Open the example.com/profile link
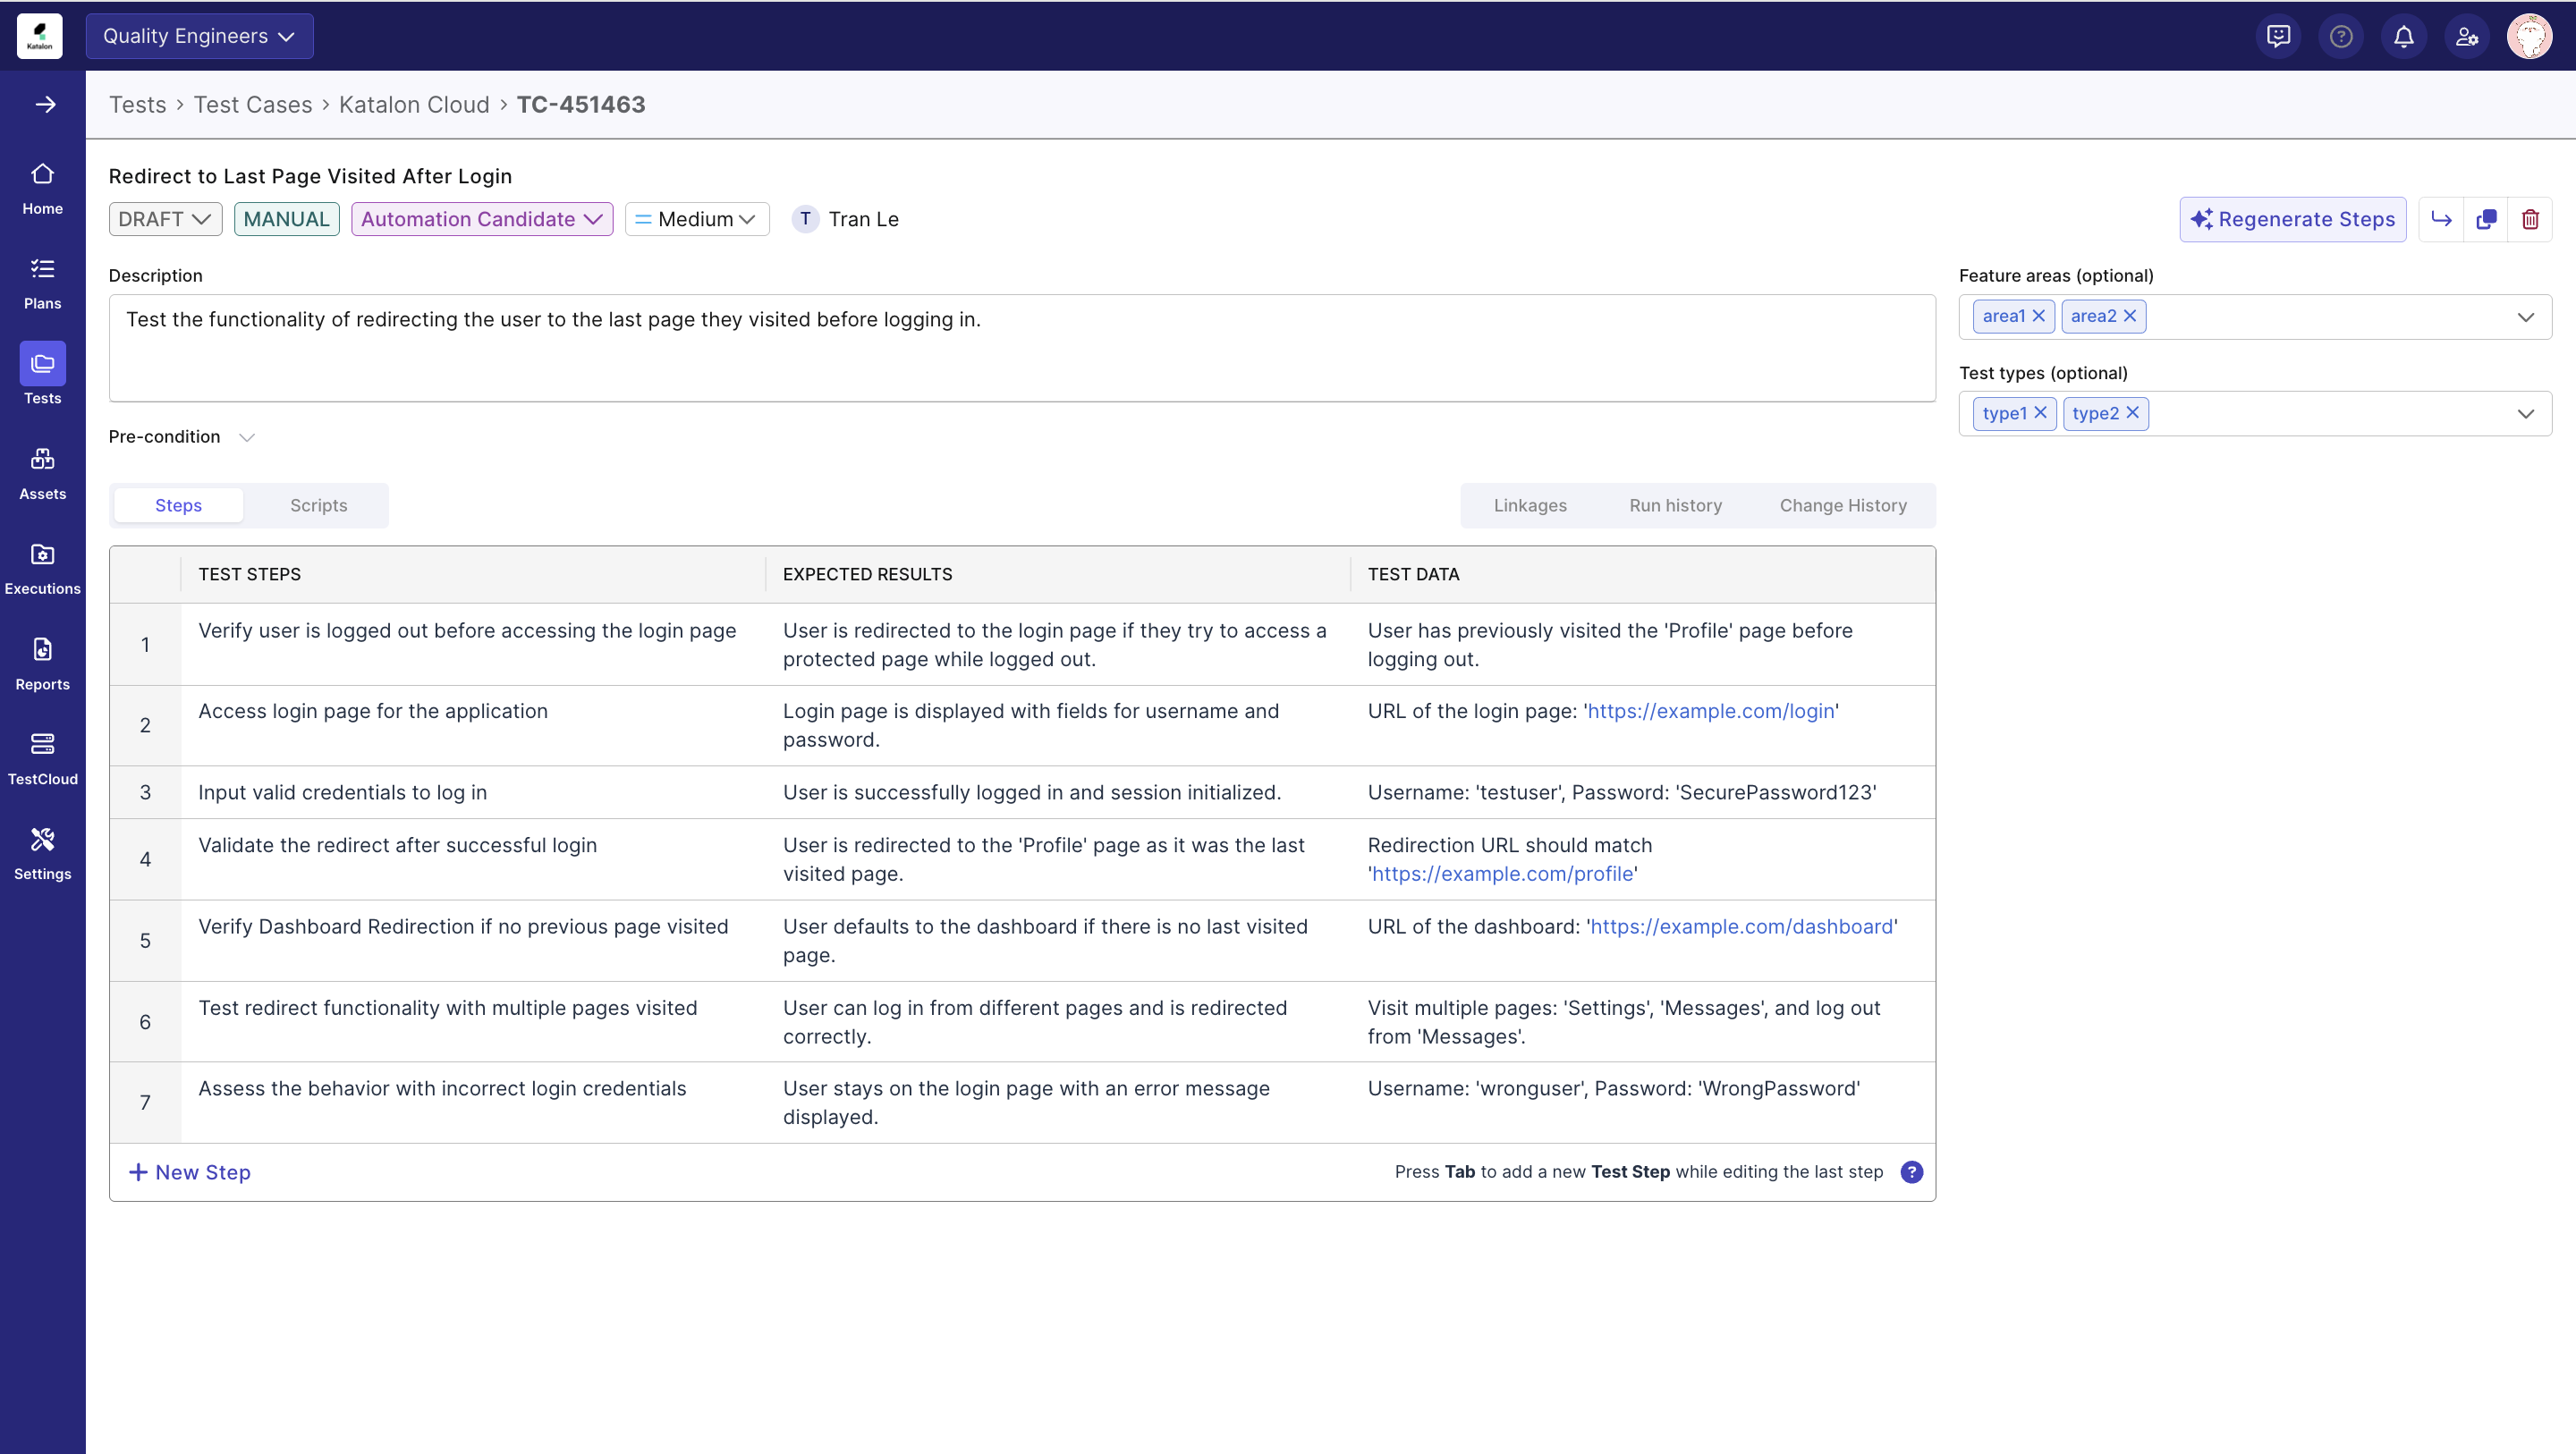 tap(1502, 874)
